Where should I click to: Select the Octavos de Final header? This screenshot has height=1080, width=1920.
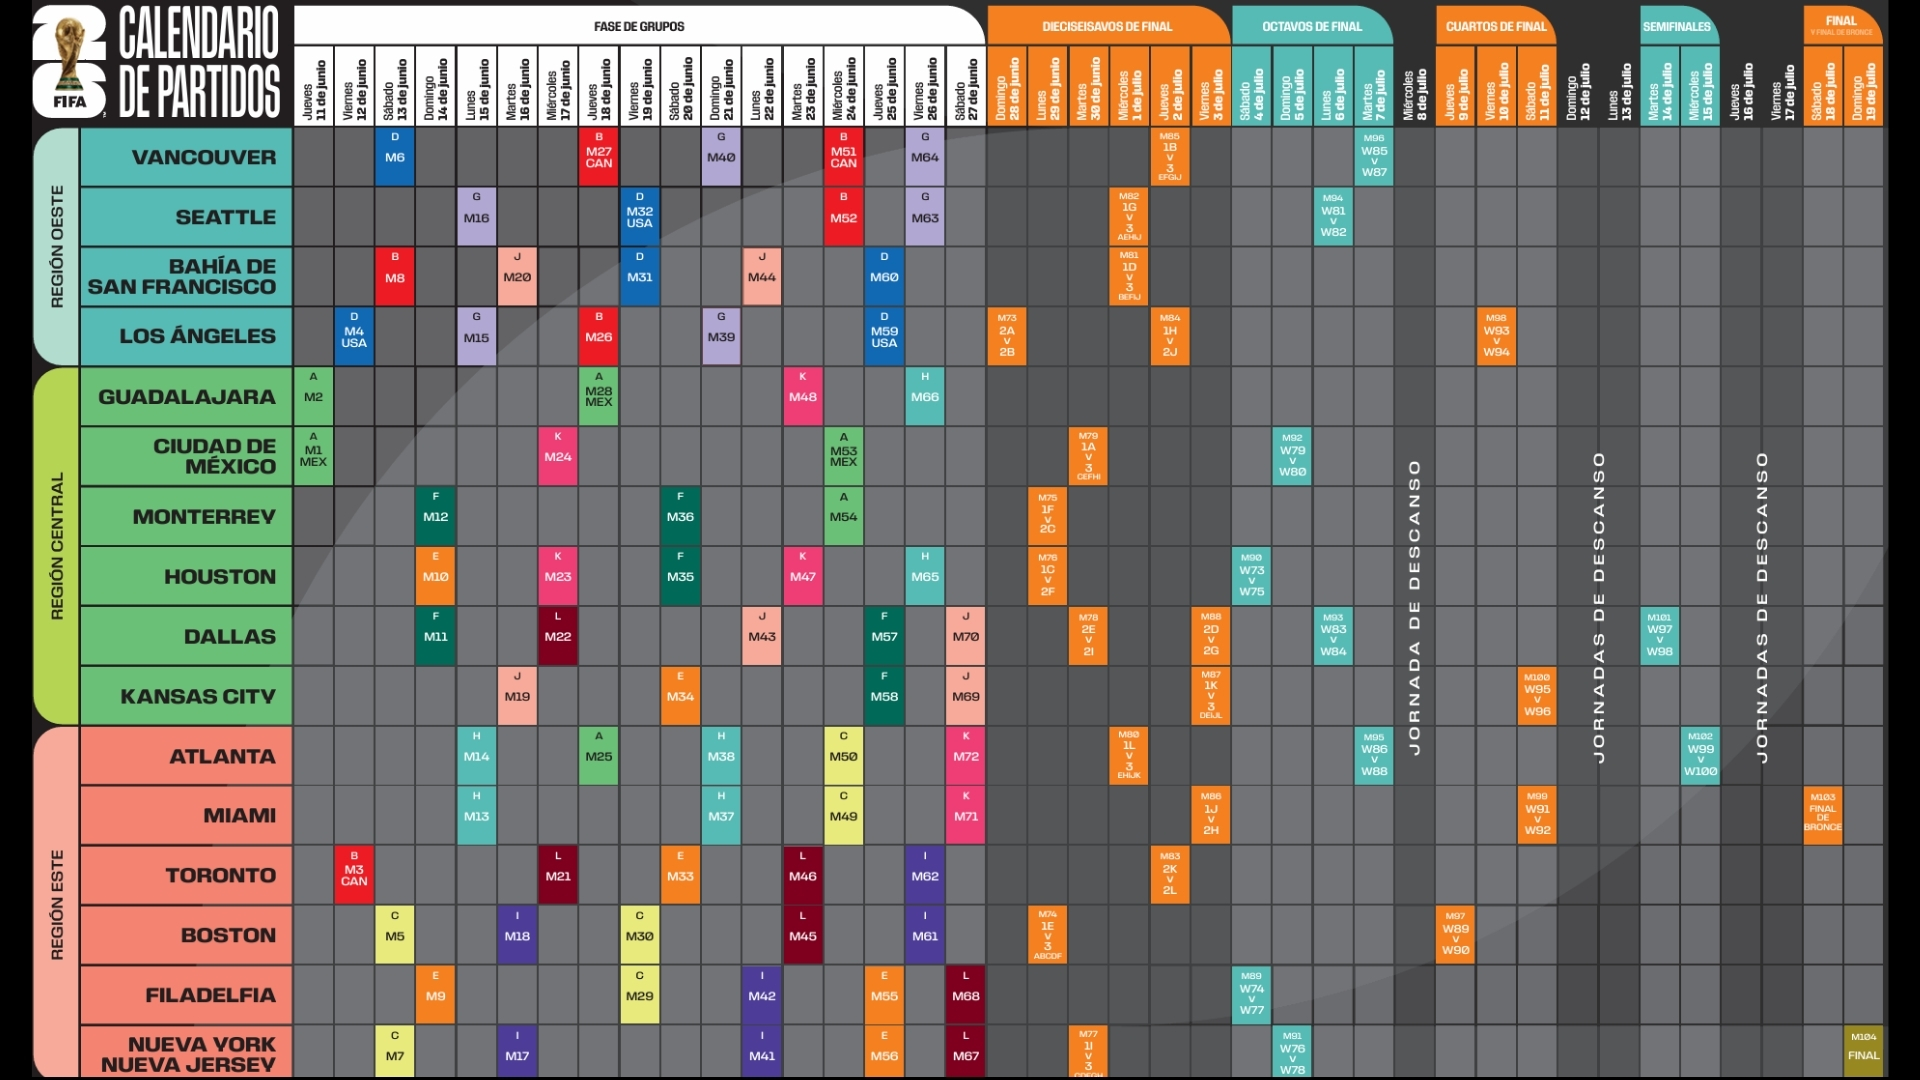click(1311, 26)
